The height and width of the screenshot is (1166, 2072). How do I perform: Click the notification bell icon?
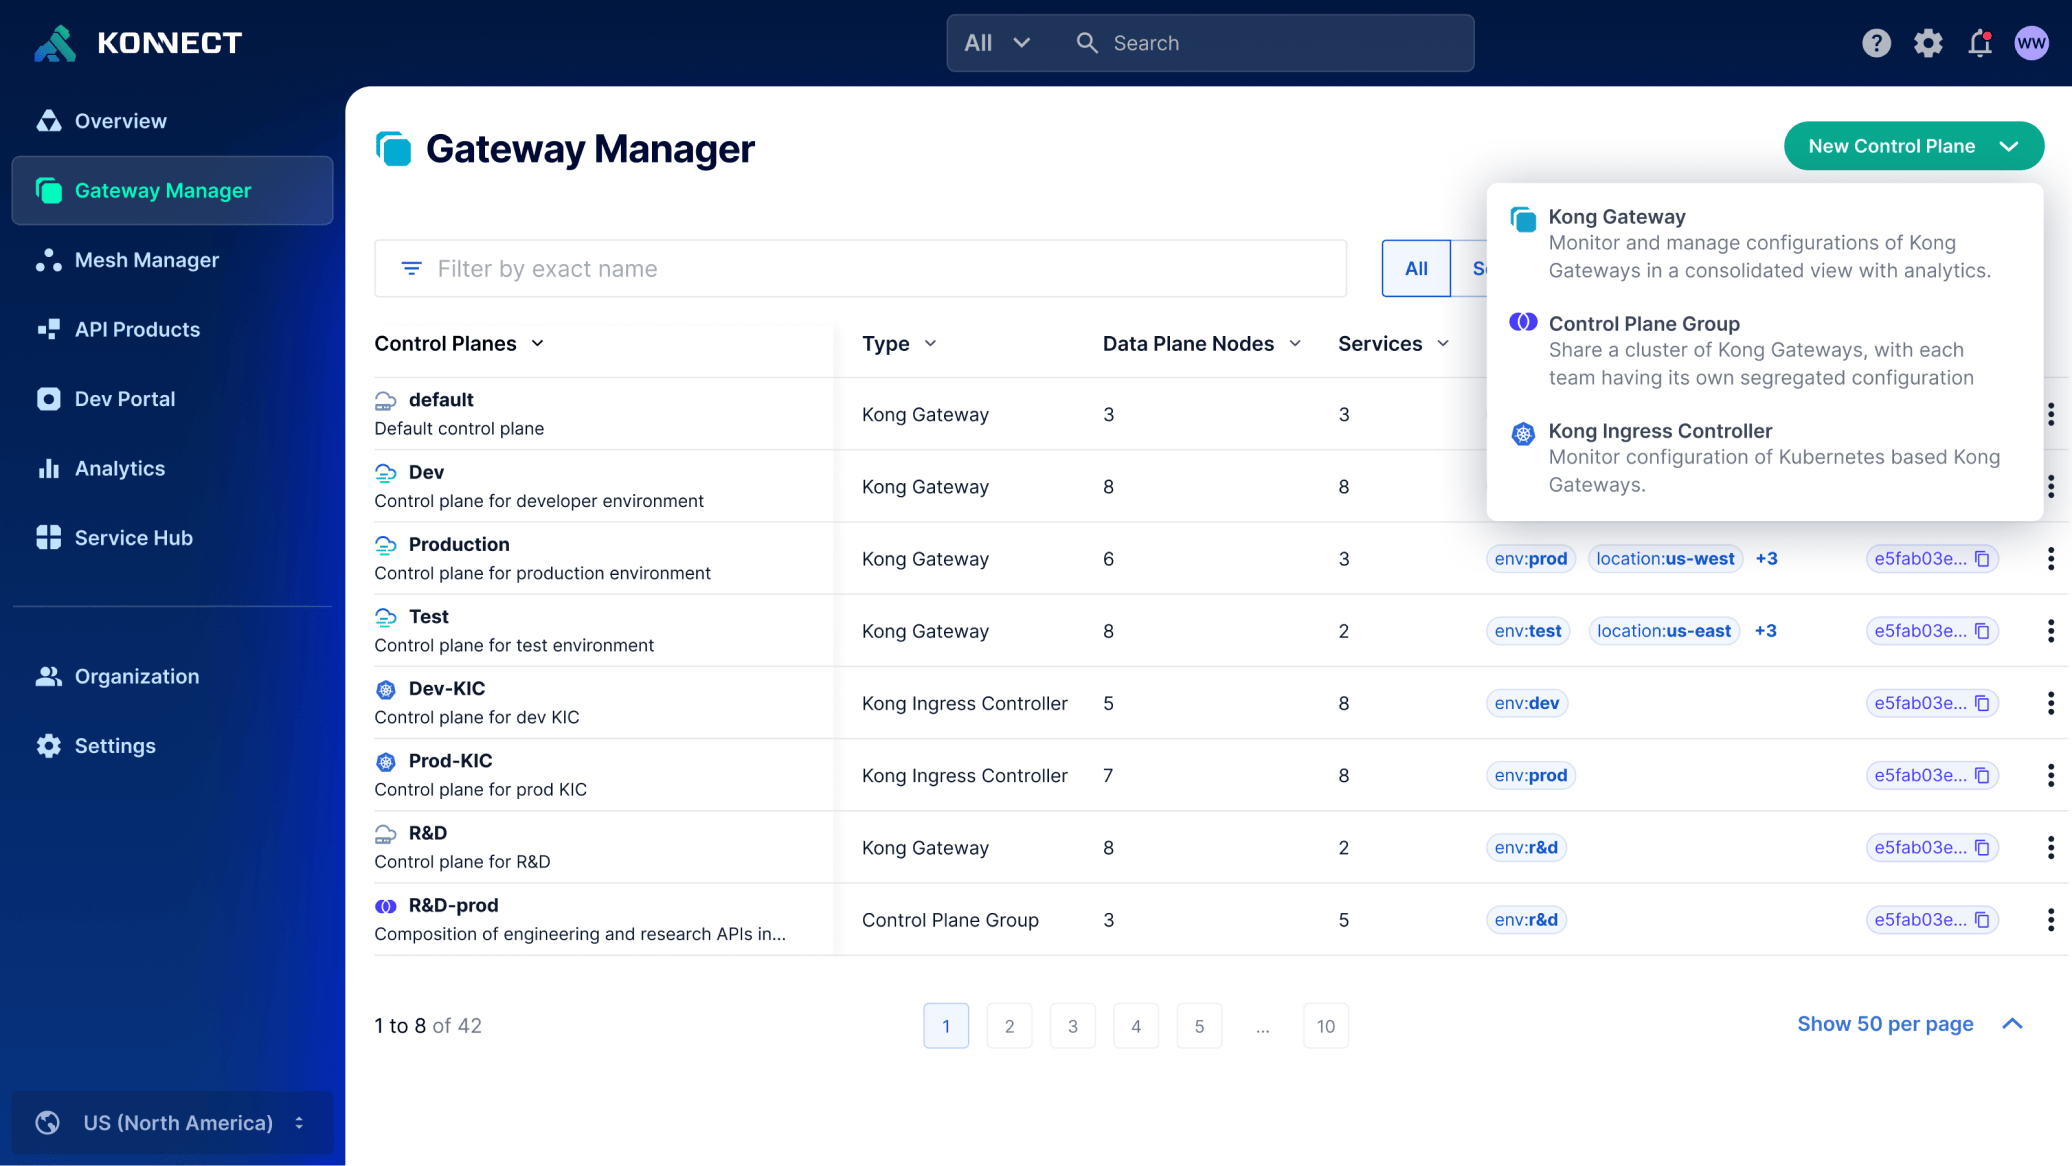[x=1980, y=43]
